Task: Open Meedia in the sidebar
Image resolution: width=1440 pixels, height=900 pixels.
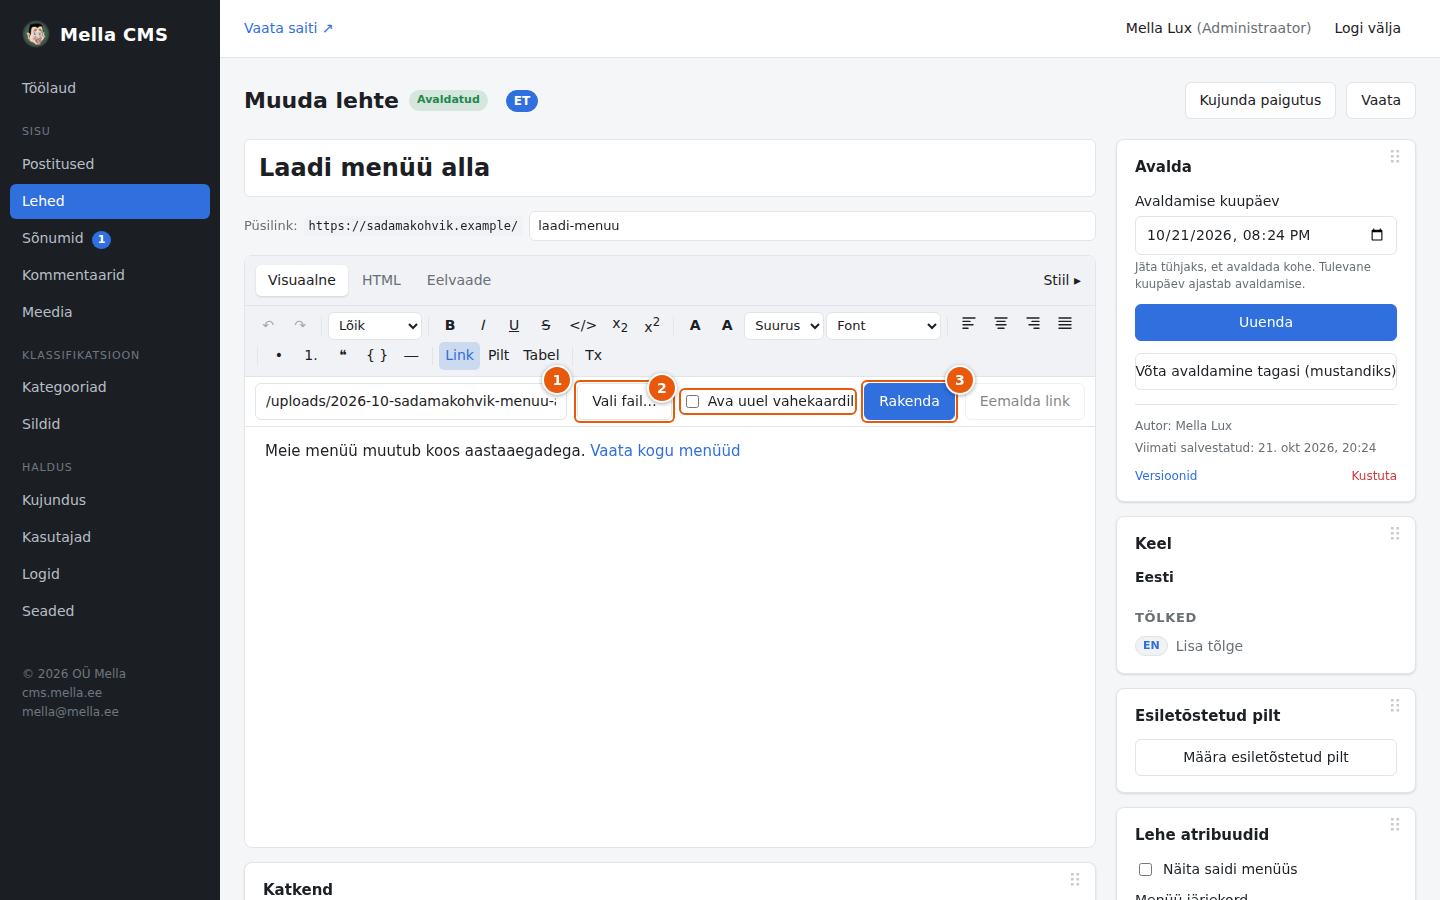Action: (x=110, y=313)
